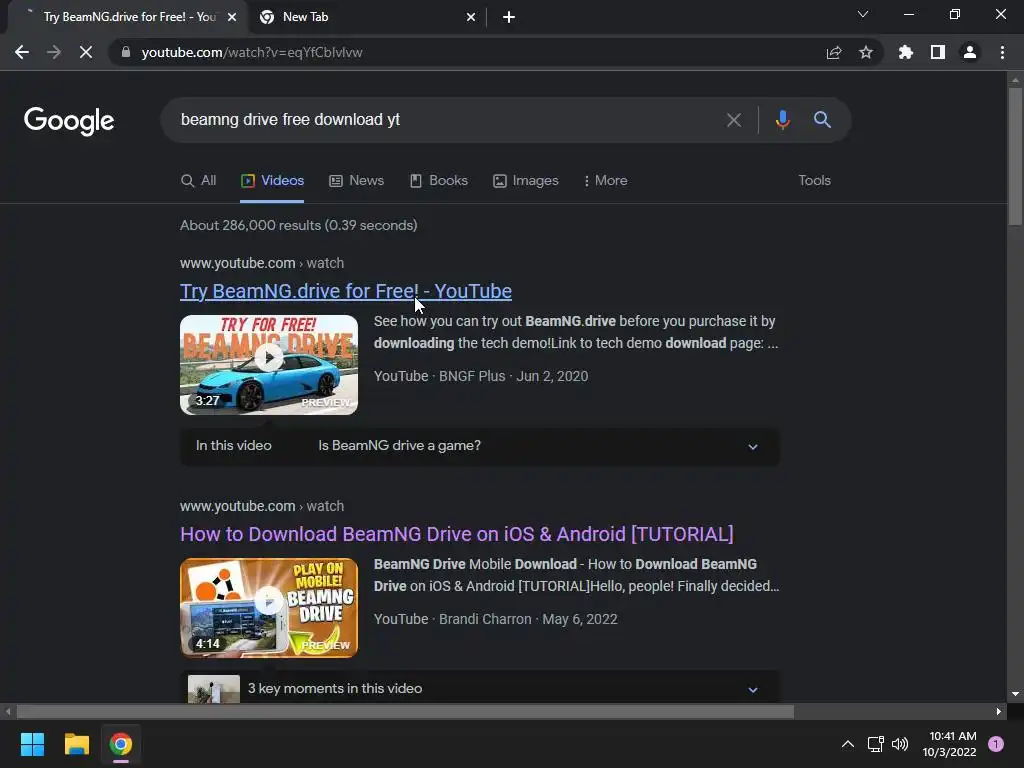Click the horizontal scrollbar thumb
The height and width of the screenshot is (768, 1024).
405,712
